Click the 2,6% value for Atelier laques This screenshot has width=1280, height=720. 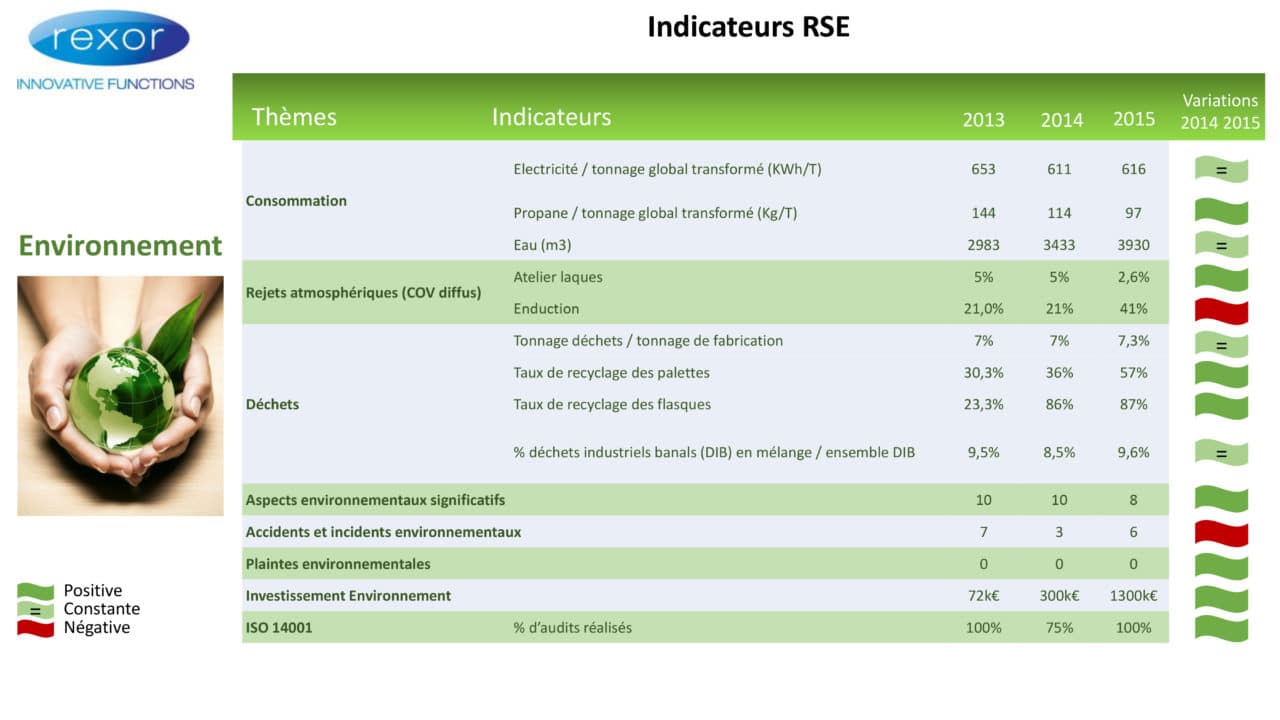pyautogui.click(x=1133, y=277)
